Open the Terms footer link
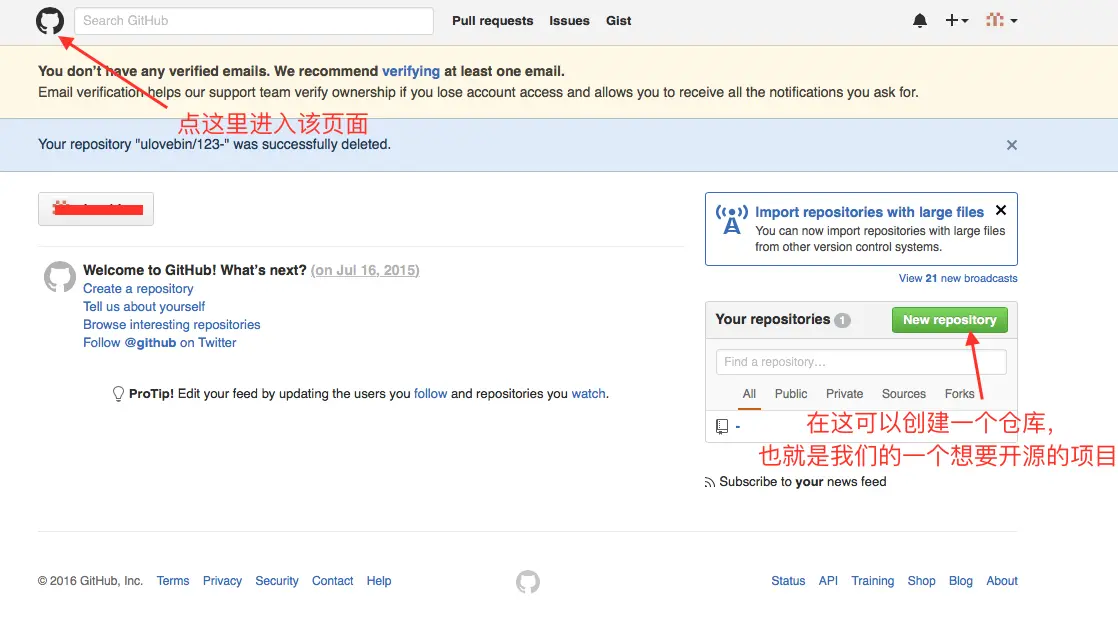1118x623 pixels. pyautogui.click(x=173, y=581)
